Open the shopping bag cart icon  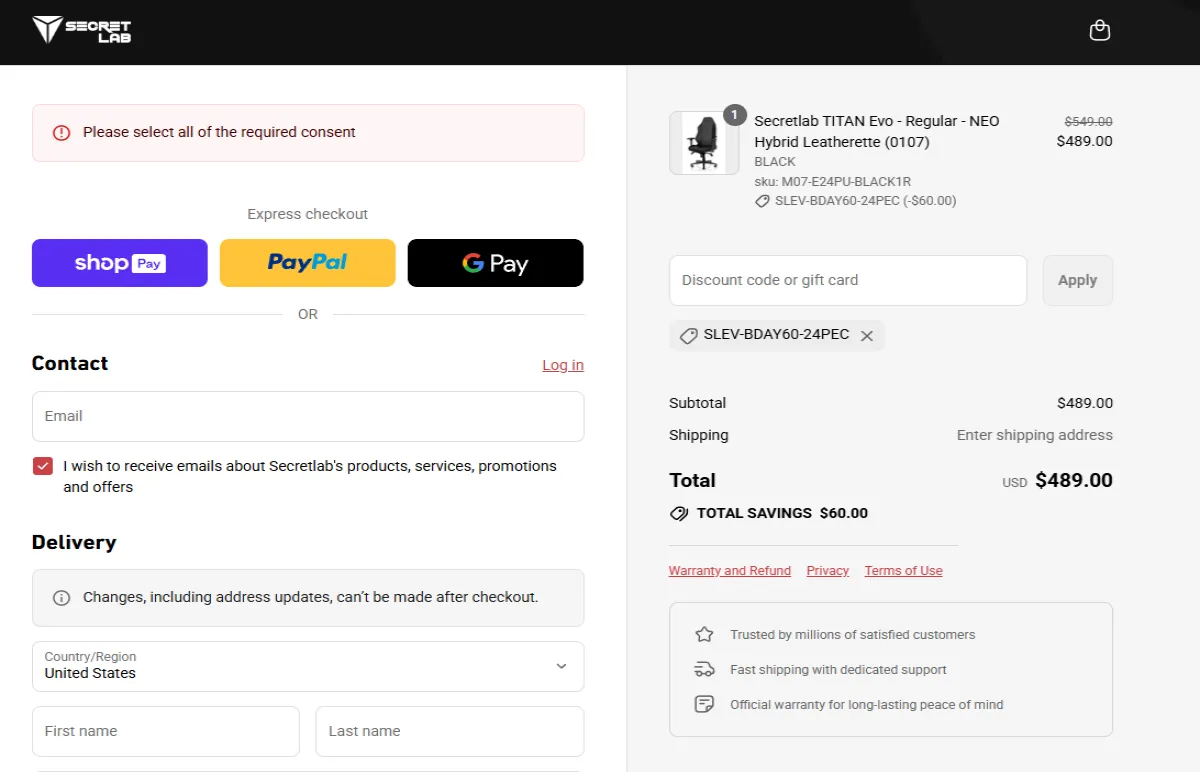point(1099,31)
